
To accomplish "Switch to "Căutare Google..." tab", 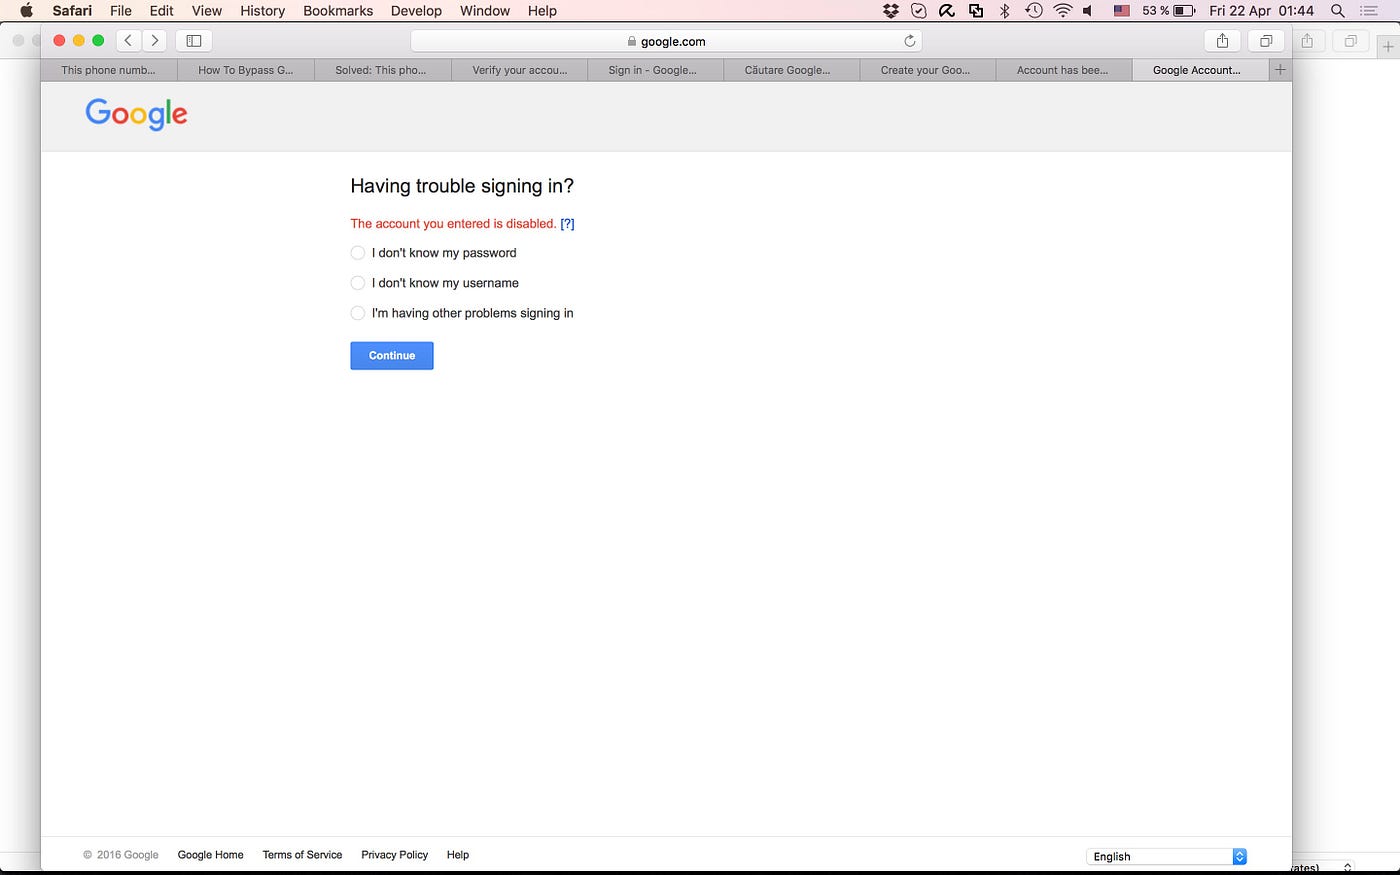I will pos(792,70).
